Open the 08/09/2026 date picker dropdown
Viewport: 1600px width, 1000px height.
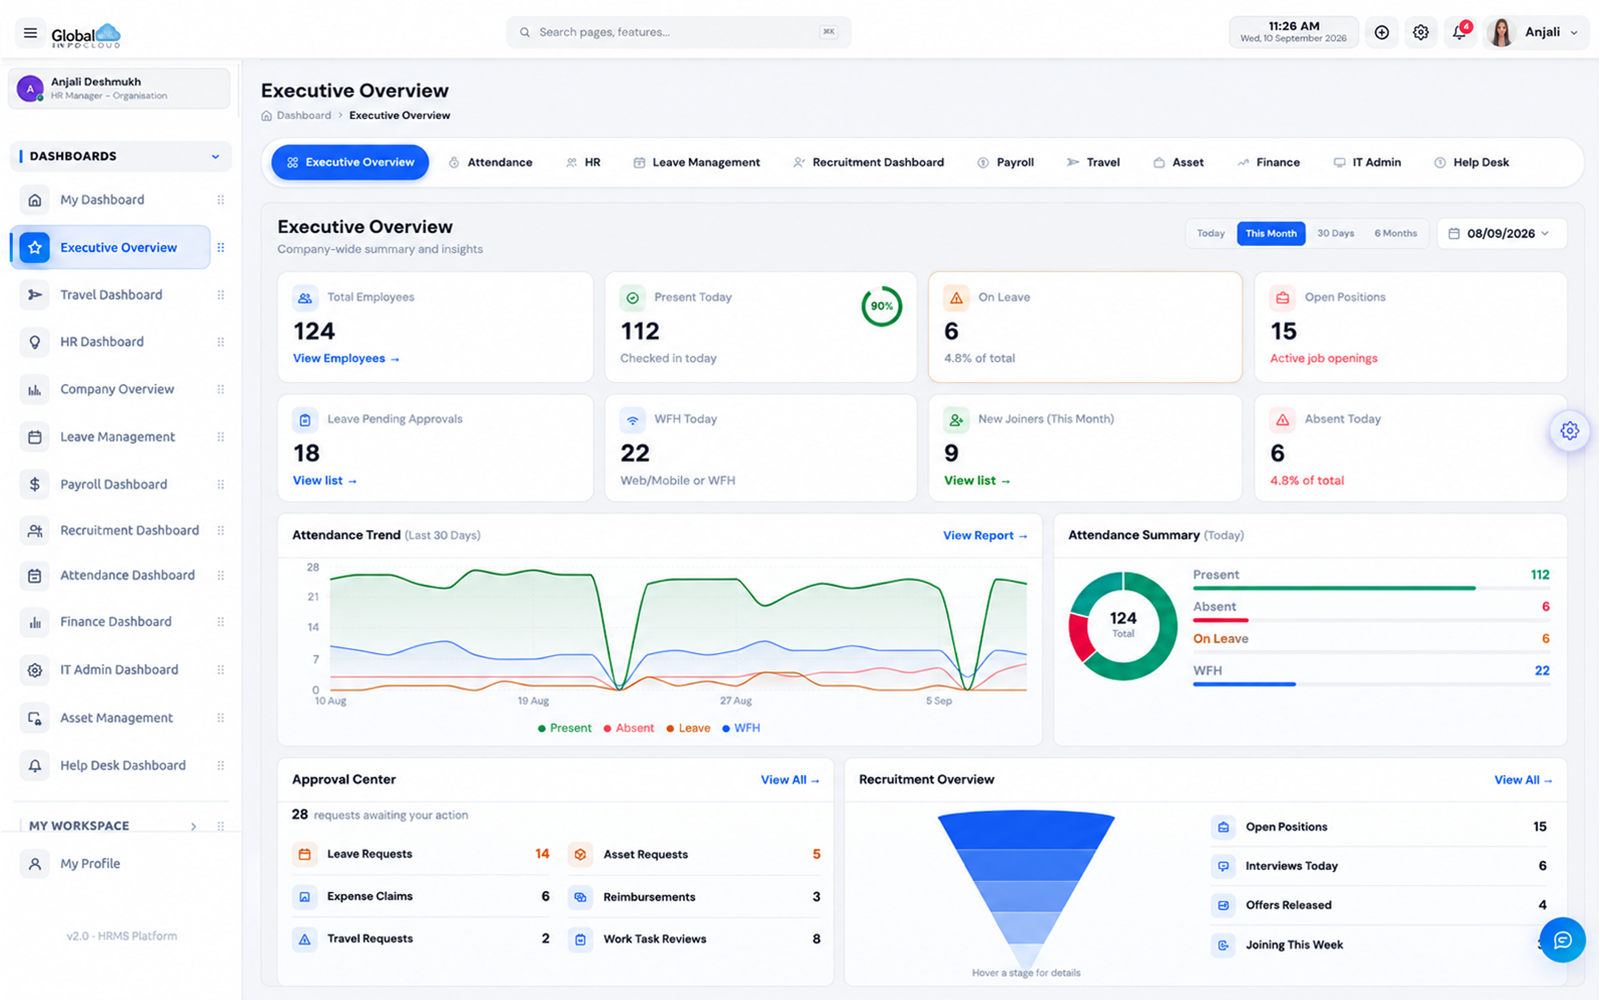click(x=1502, y=233)
